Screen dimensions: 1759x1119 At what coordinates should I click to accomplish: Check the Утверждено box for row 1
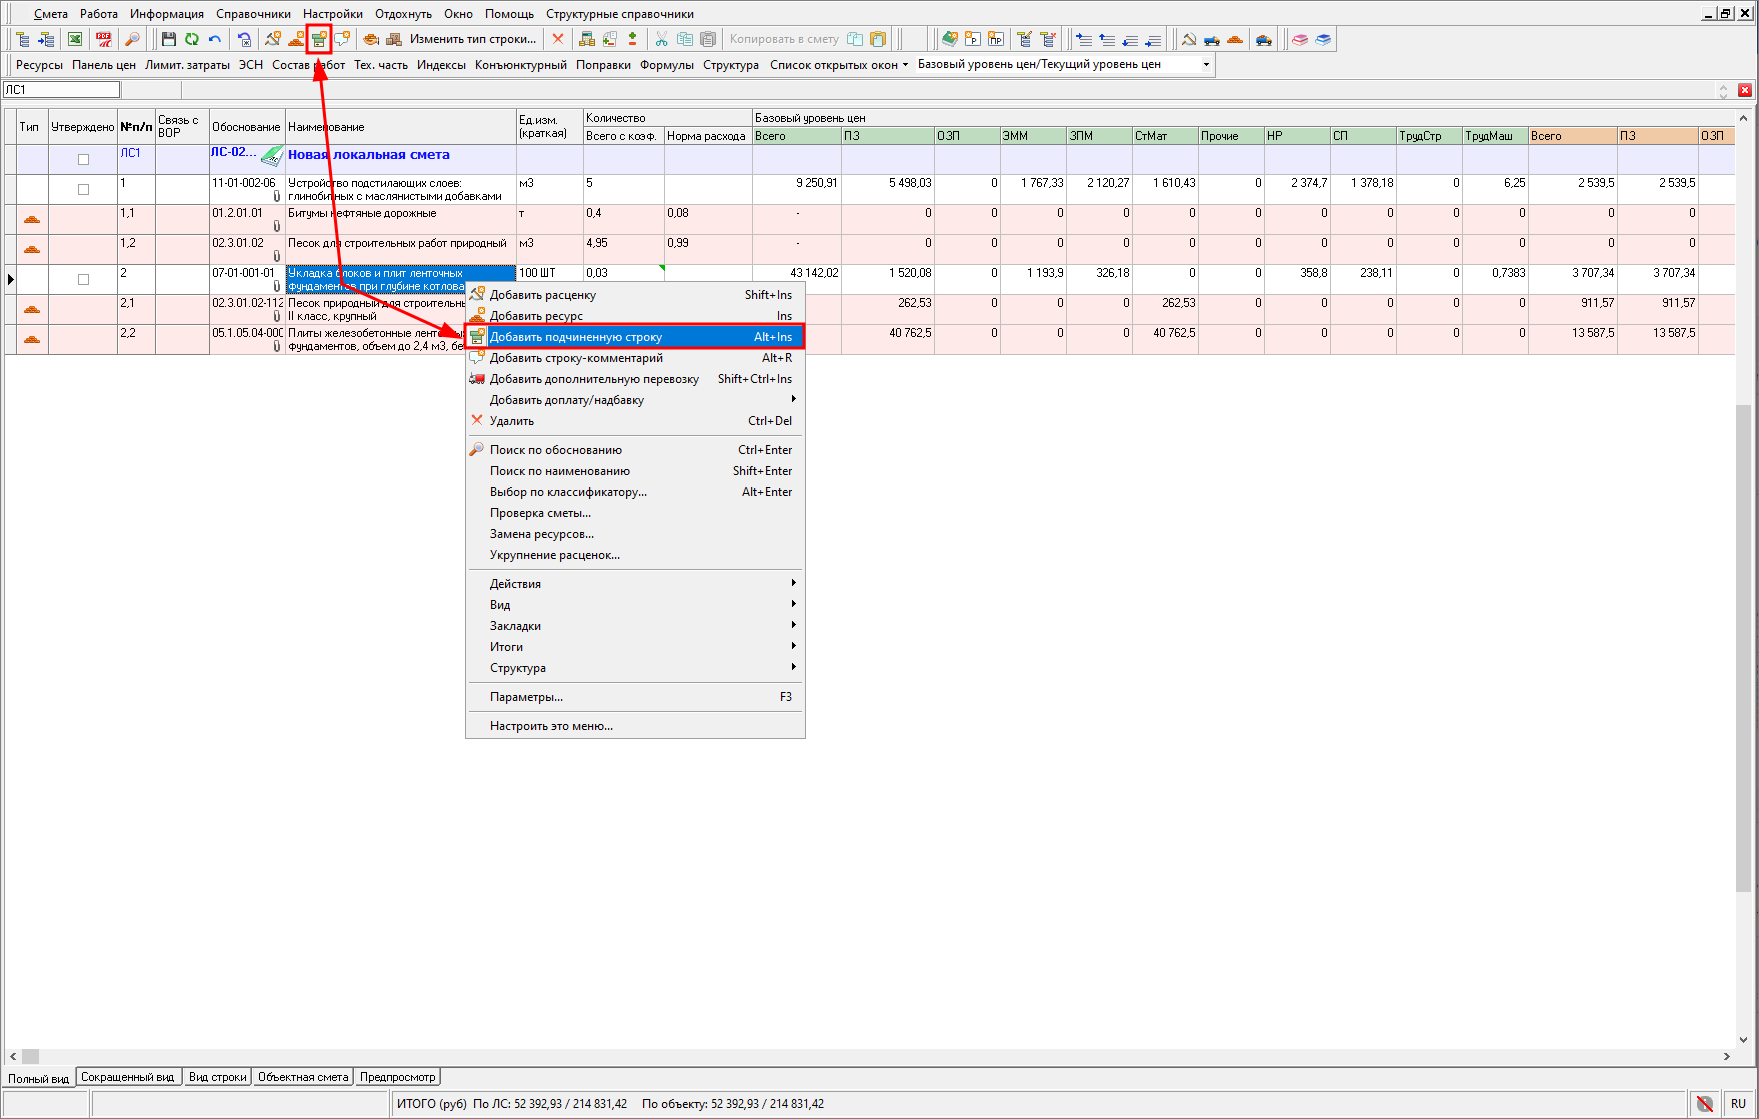tap(83, 190)
